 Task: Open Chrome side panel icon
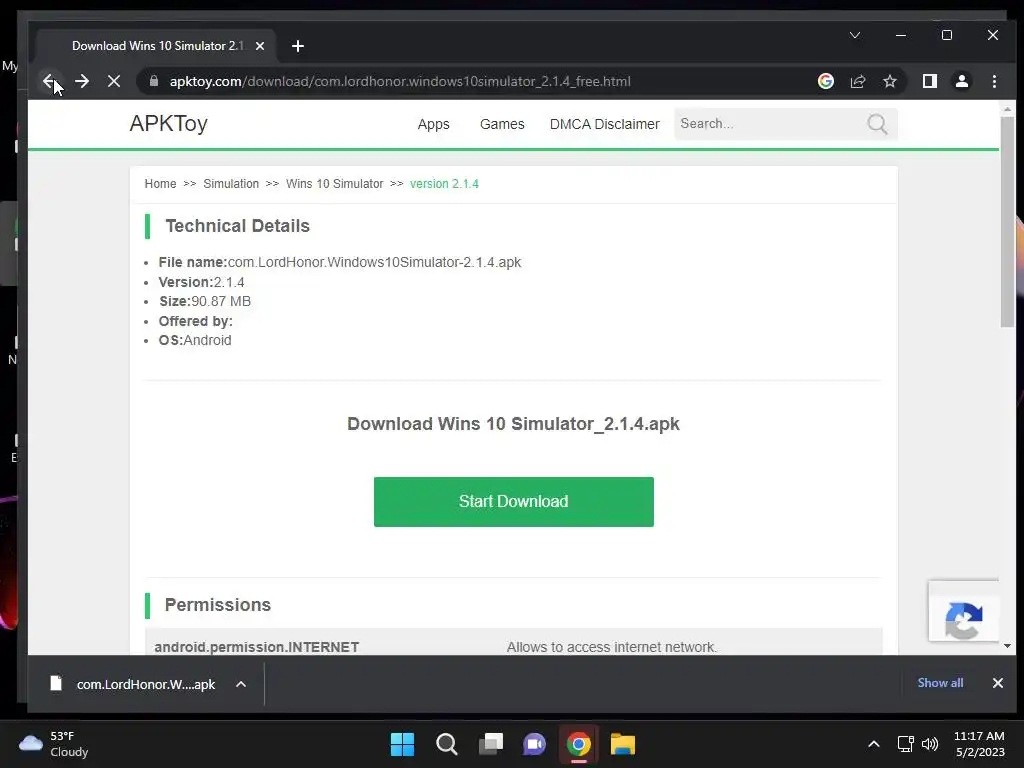[930, 81]
